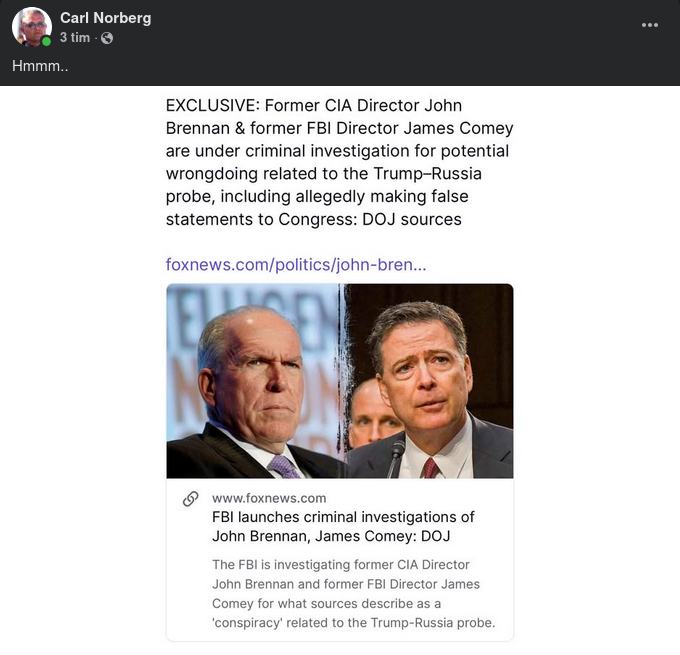Click the chain link icon beside www.foxnews.com
This screenshot has width=680, height=655.
pyautogui.click(x=190, y=499)
